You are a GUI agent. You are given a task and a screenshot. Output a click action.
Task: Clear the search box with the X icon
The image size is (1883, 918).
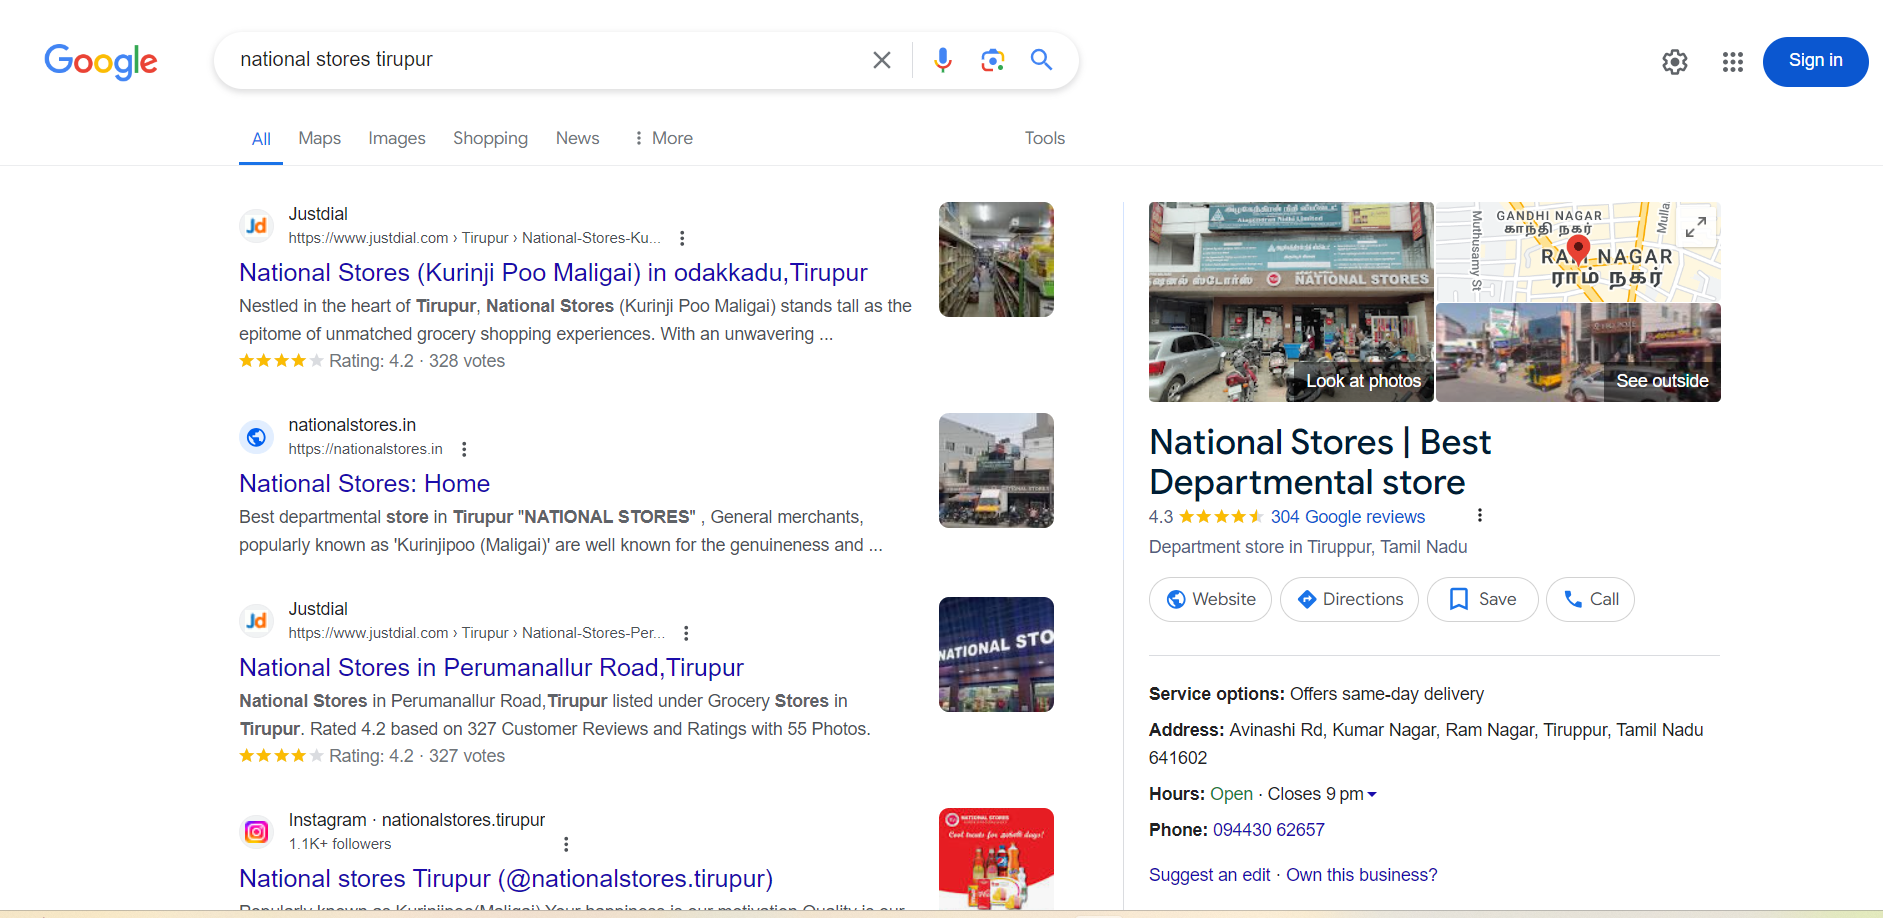point(882,60)
